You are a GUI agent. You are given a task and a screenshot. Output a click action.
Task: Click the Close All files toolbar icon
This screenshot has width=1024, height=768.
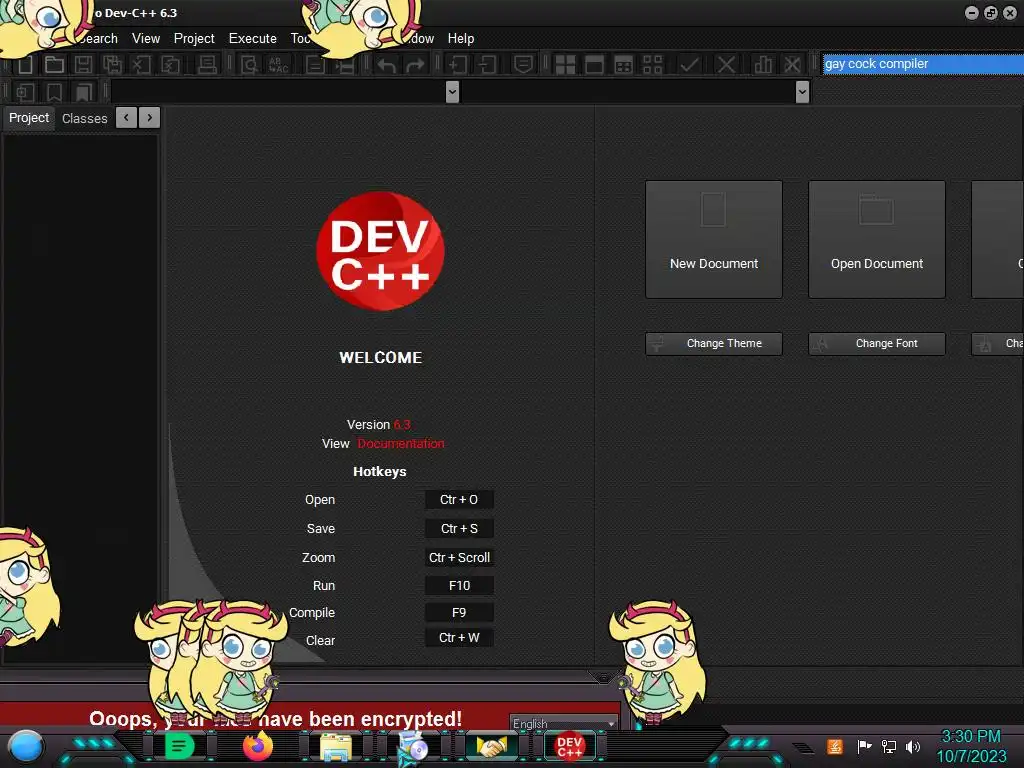coord(170,64)
